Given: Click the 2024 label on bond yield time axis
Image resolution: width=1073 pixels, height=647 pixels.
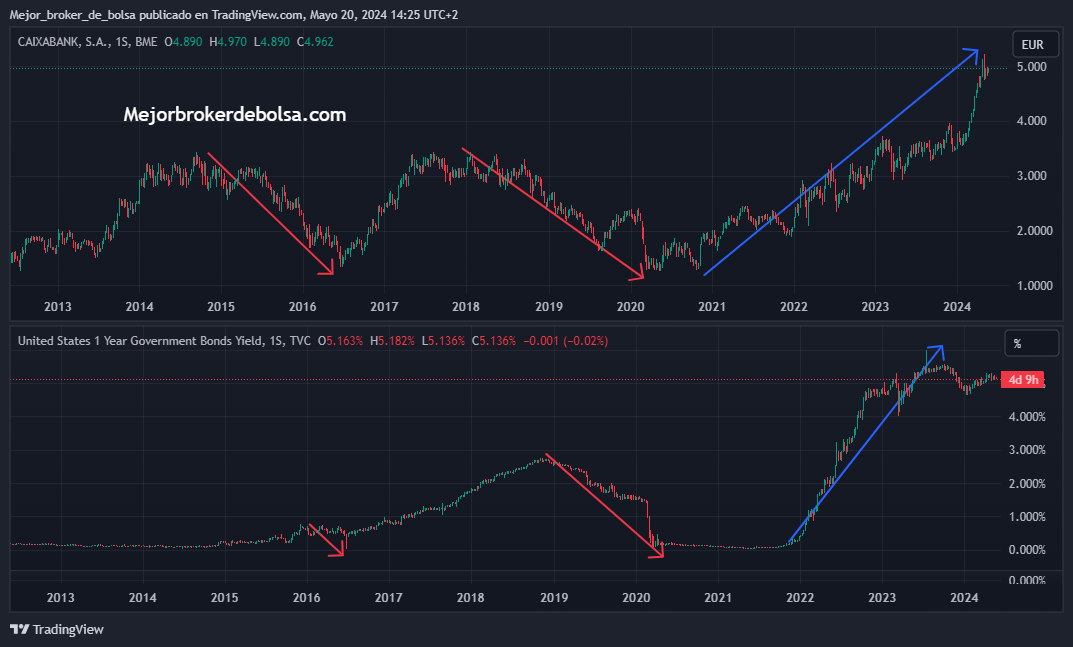Looking at the screenshot, I should (964, 598).
